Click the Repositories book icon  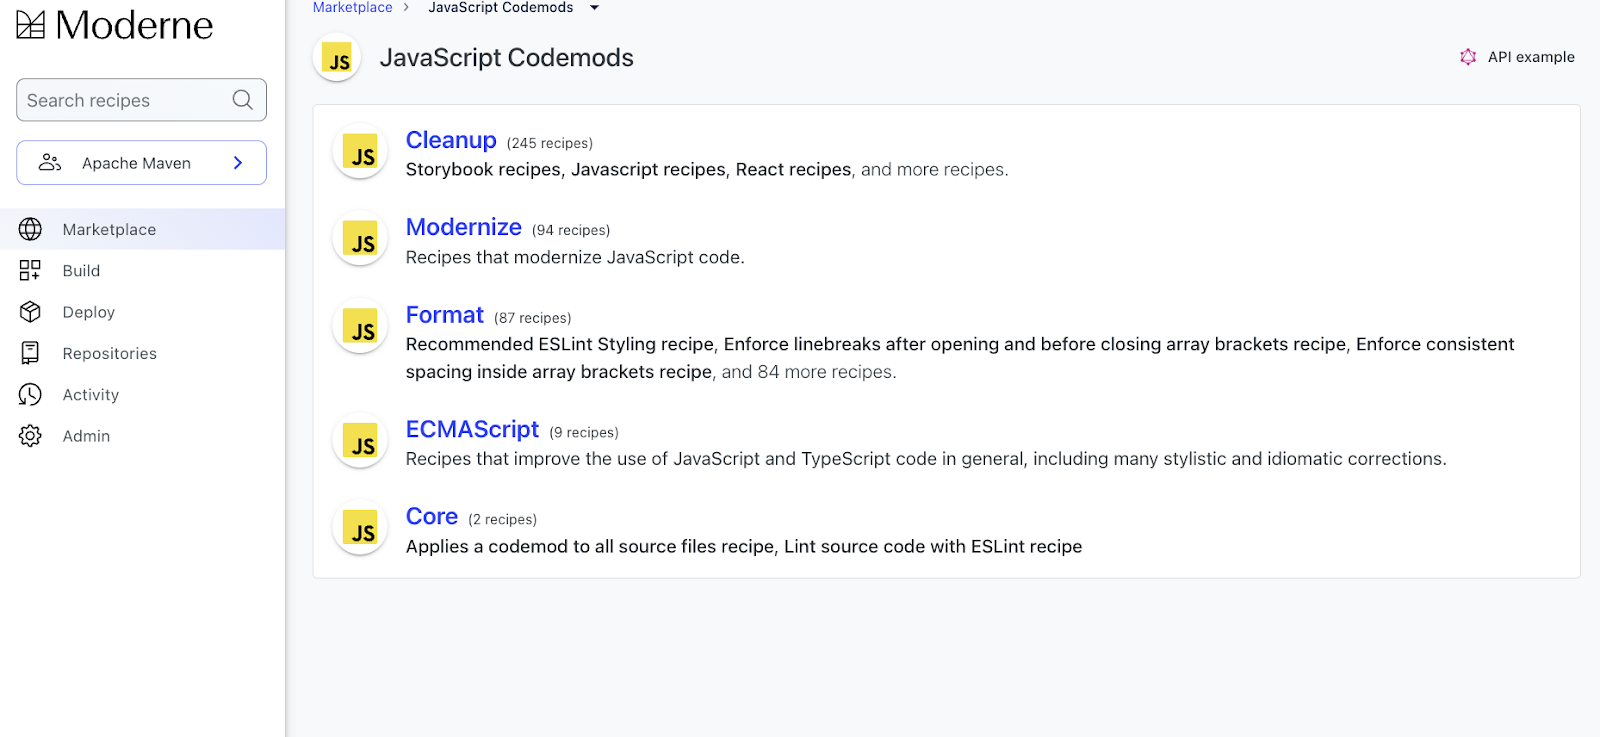point(30,353)
